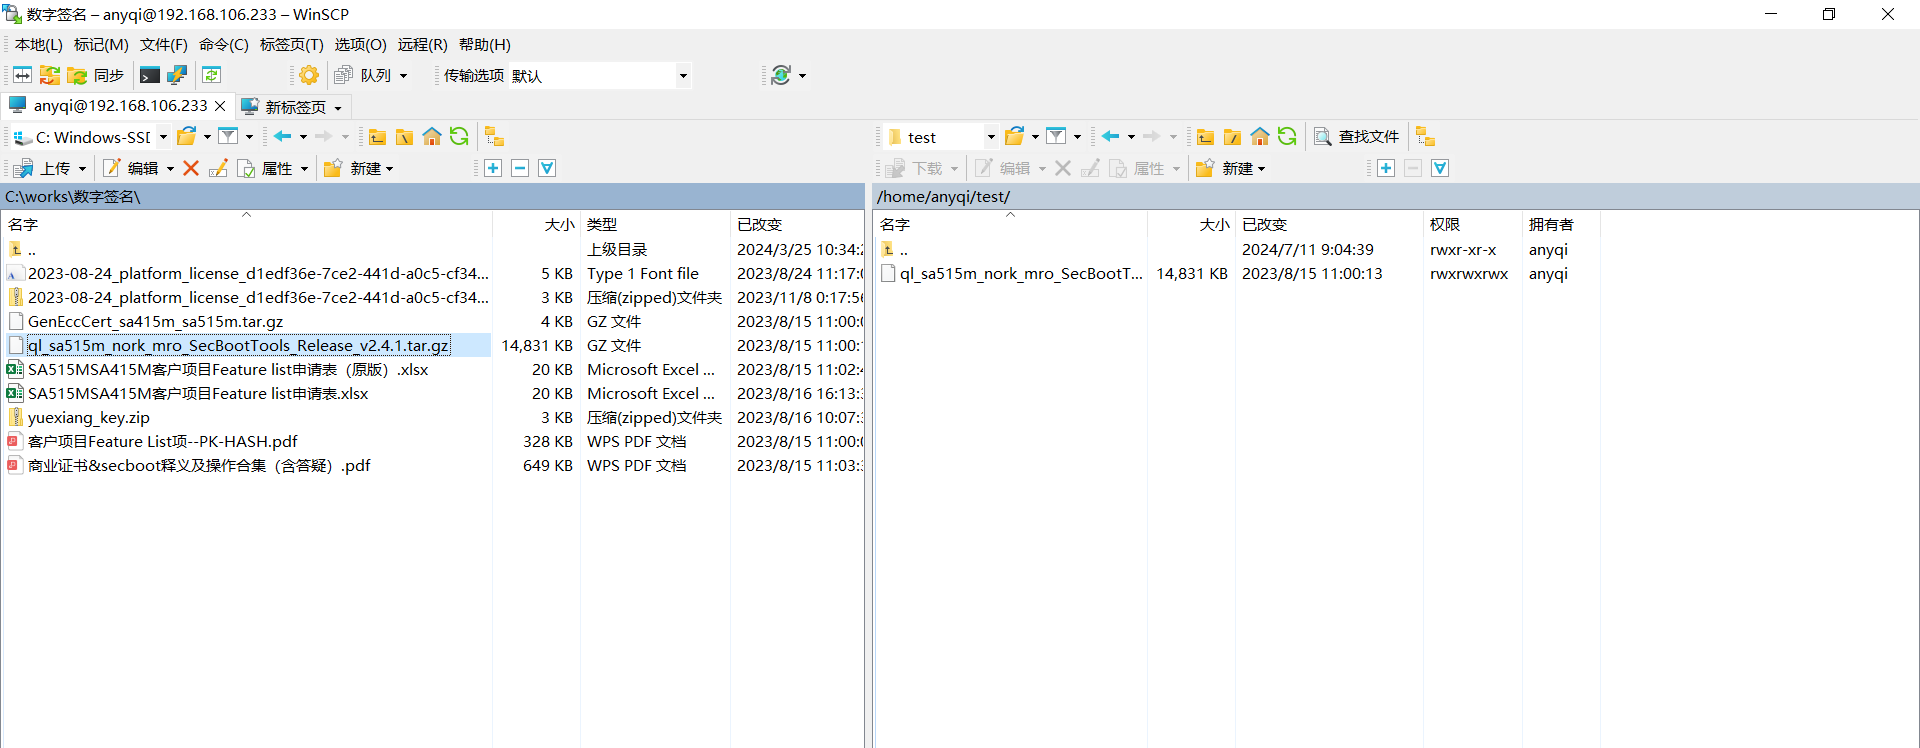Viewport: 1920px width, 748px height.
Task: Toggle remote directory tree icon
Action: [1425, 137]
